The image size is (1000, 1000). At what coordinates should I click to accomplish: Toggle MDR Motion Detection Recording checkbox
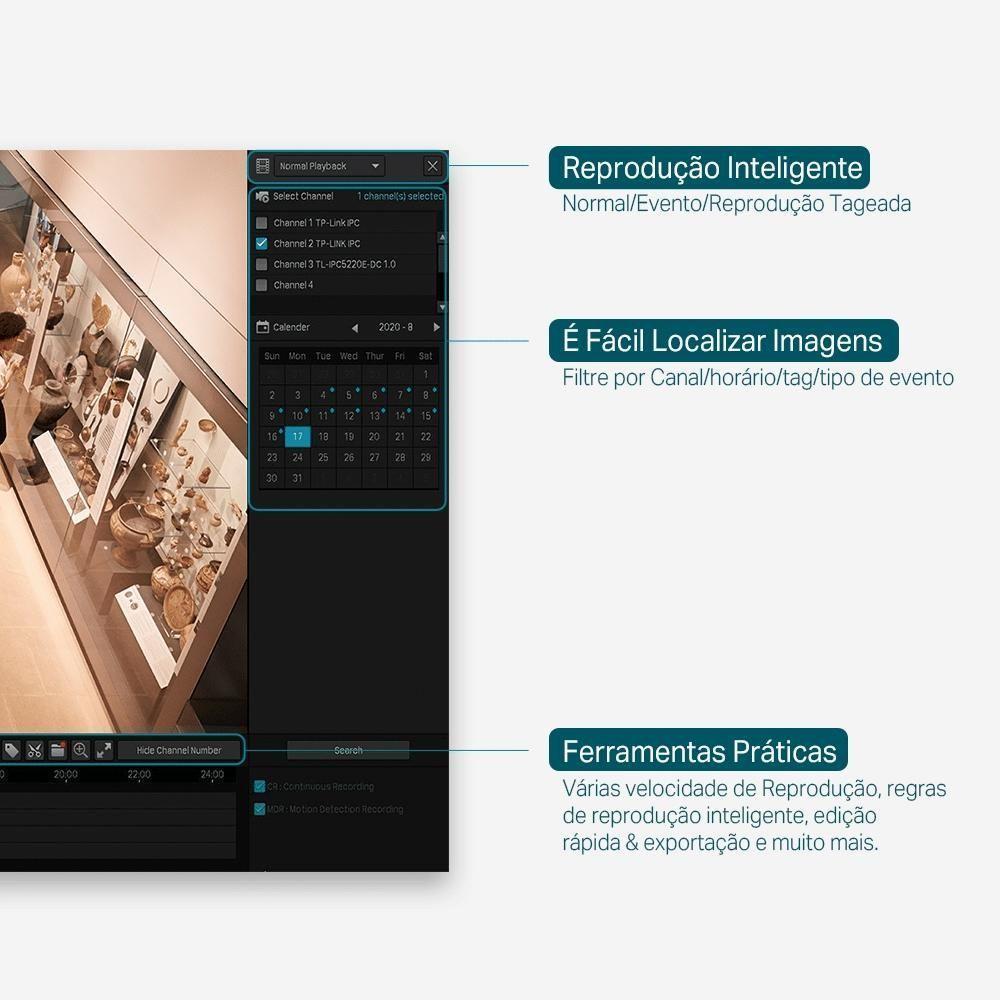pyautogui.click(x=260, y=809)
